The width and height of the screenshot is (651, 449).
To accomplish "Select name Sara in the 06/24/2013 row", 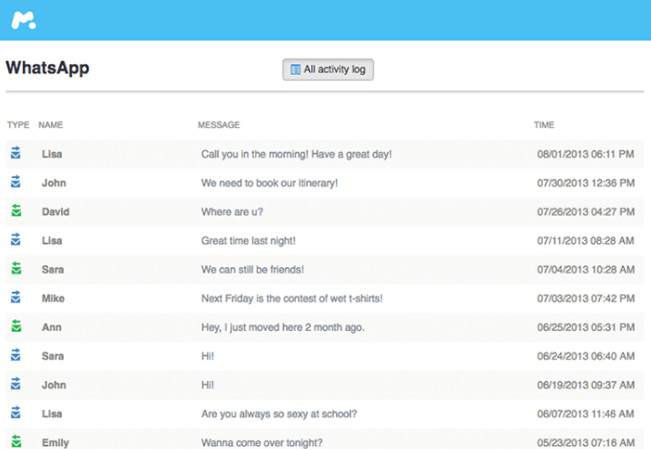I will point(53,356).
